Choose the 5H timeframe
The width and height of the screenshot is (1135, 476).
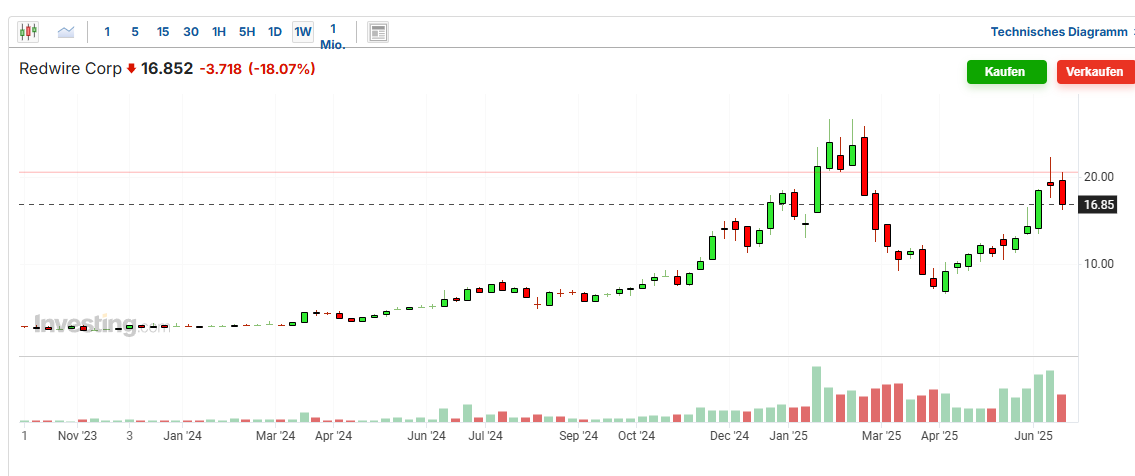coord(247,32)
